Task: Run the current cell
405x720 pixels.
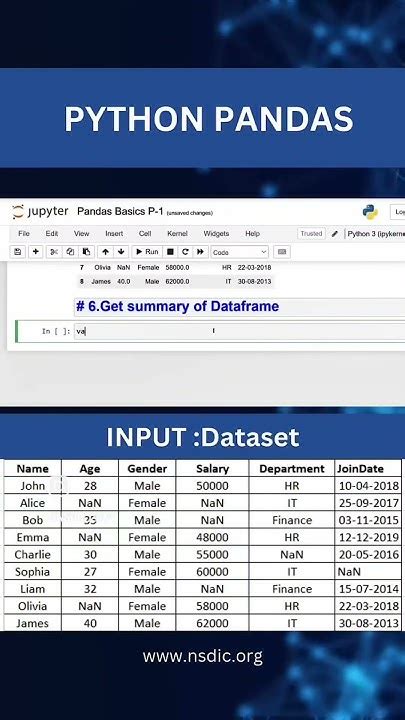Action: point(147,252)
